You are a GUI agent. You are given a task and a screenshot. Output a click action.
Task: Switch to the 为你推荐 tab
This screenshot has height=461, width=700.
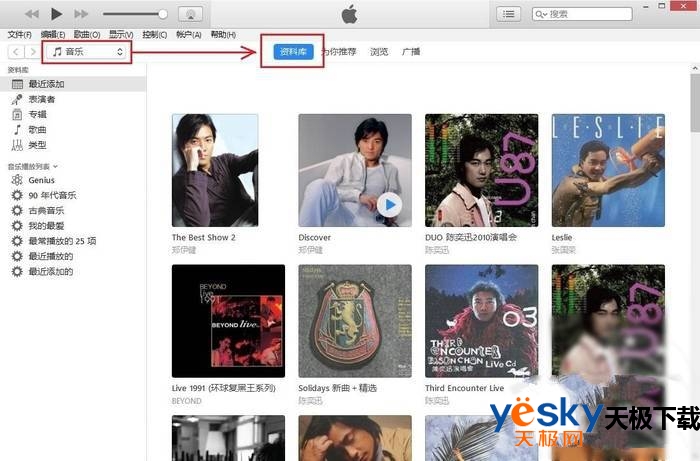coord(339,52)
